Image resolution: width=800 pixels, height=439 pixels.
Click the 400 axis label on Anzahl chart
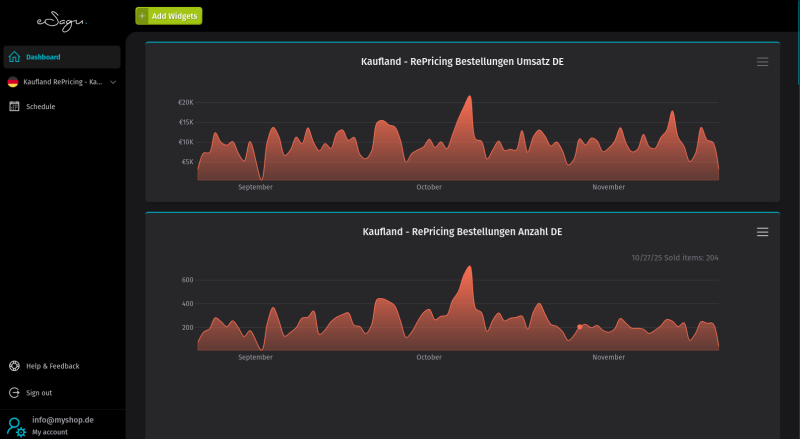pyautogui.click(x=188, y=304)
